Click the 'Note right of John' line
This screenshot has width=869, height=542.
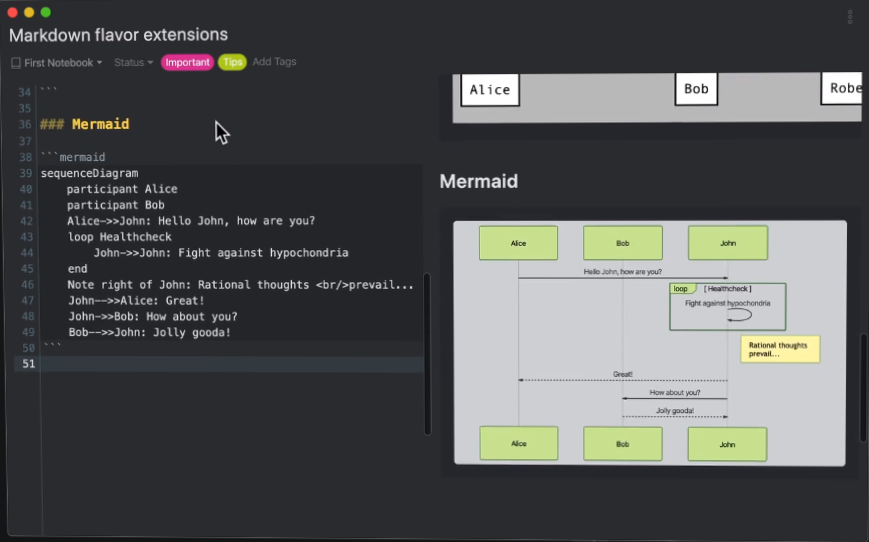point(241,285)
